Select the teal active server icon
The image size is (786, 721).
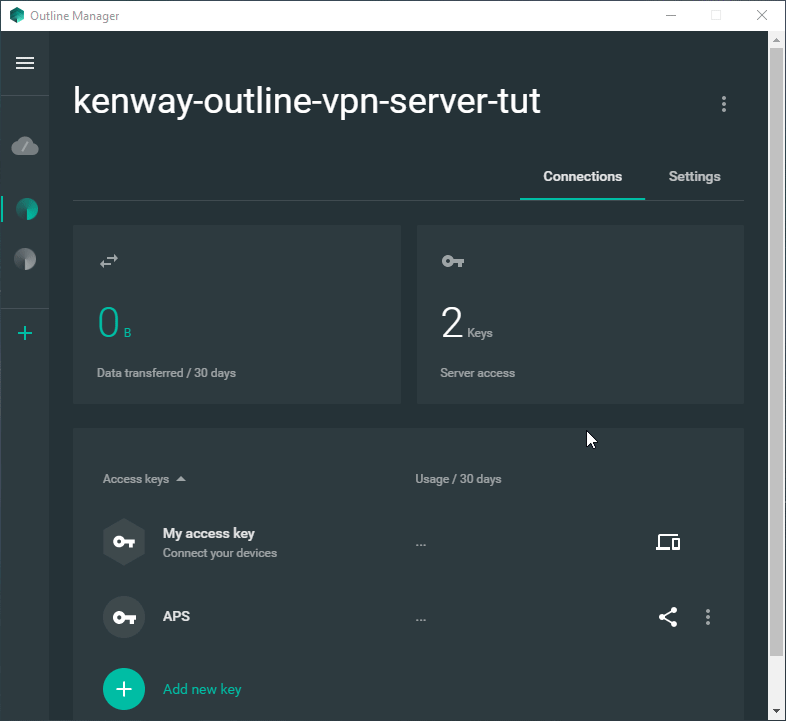tap(26, 209)
